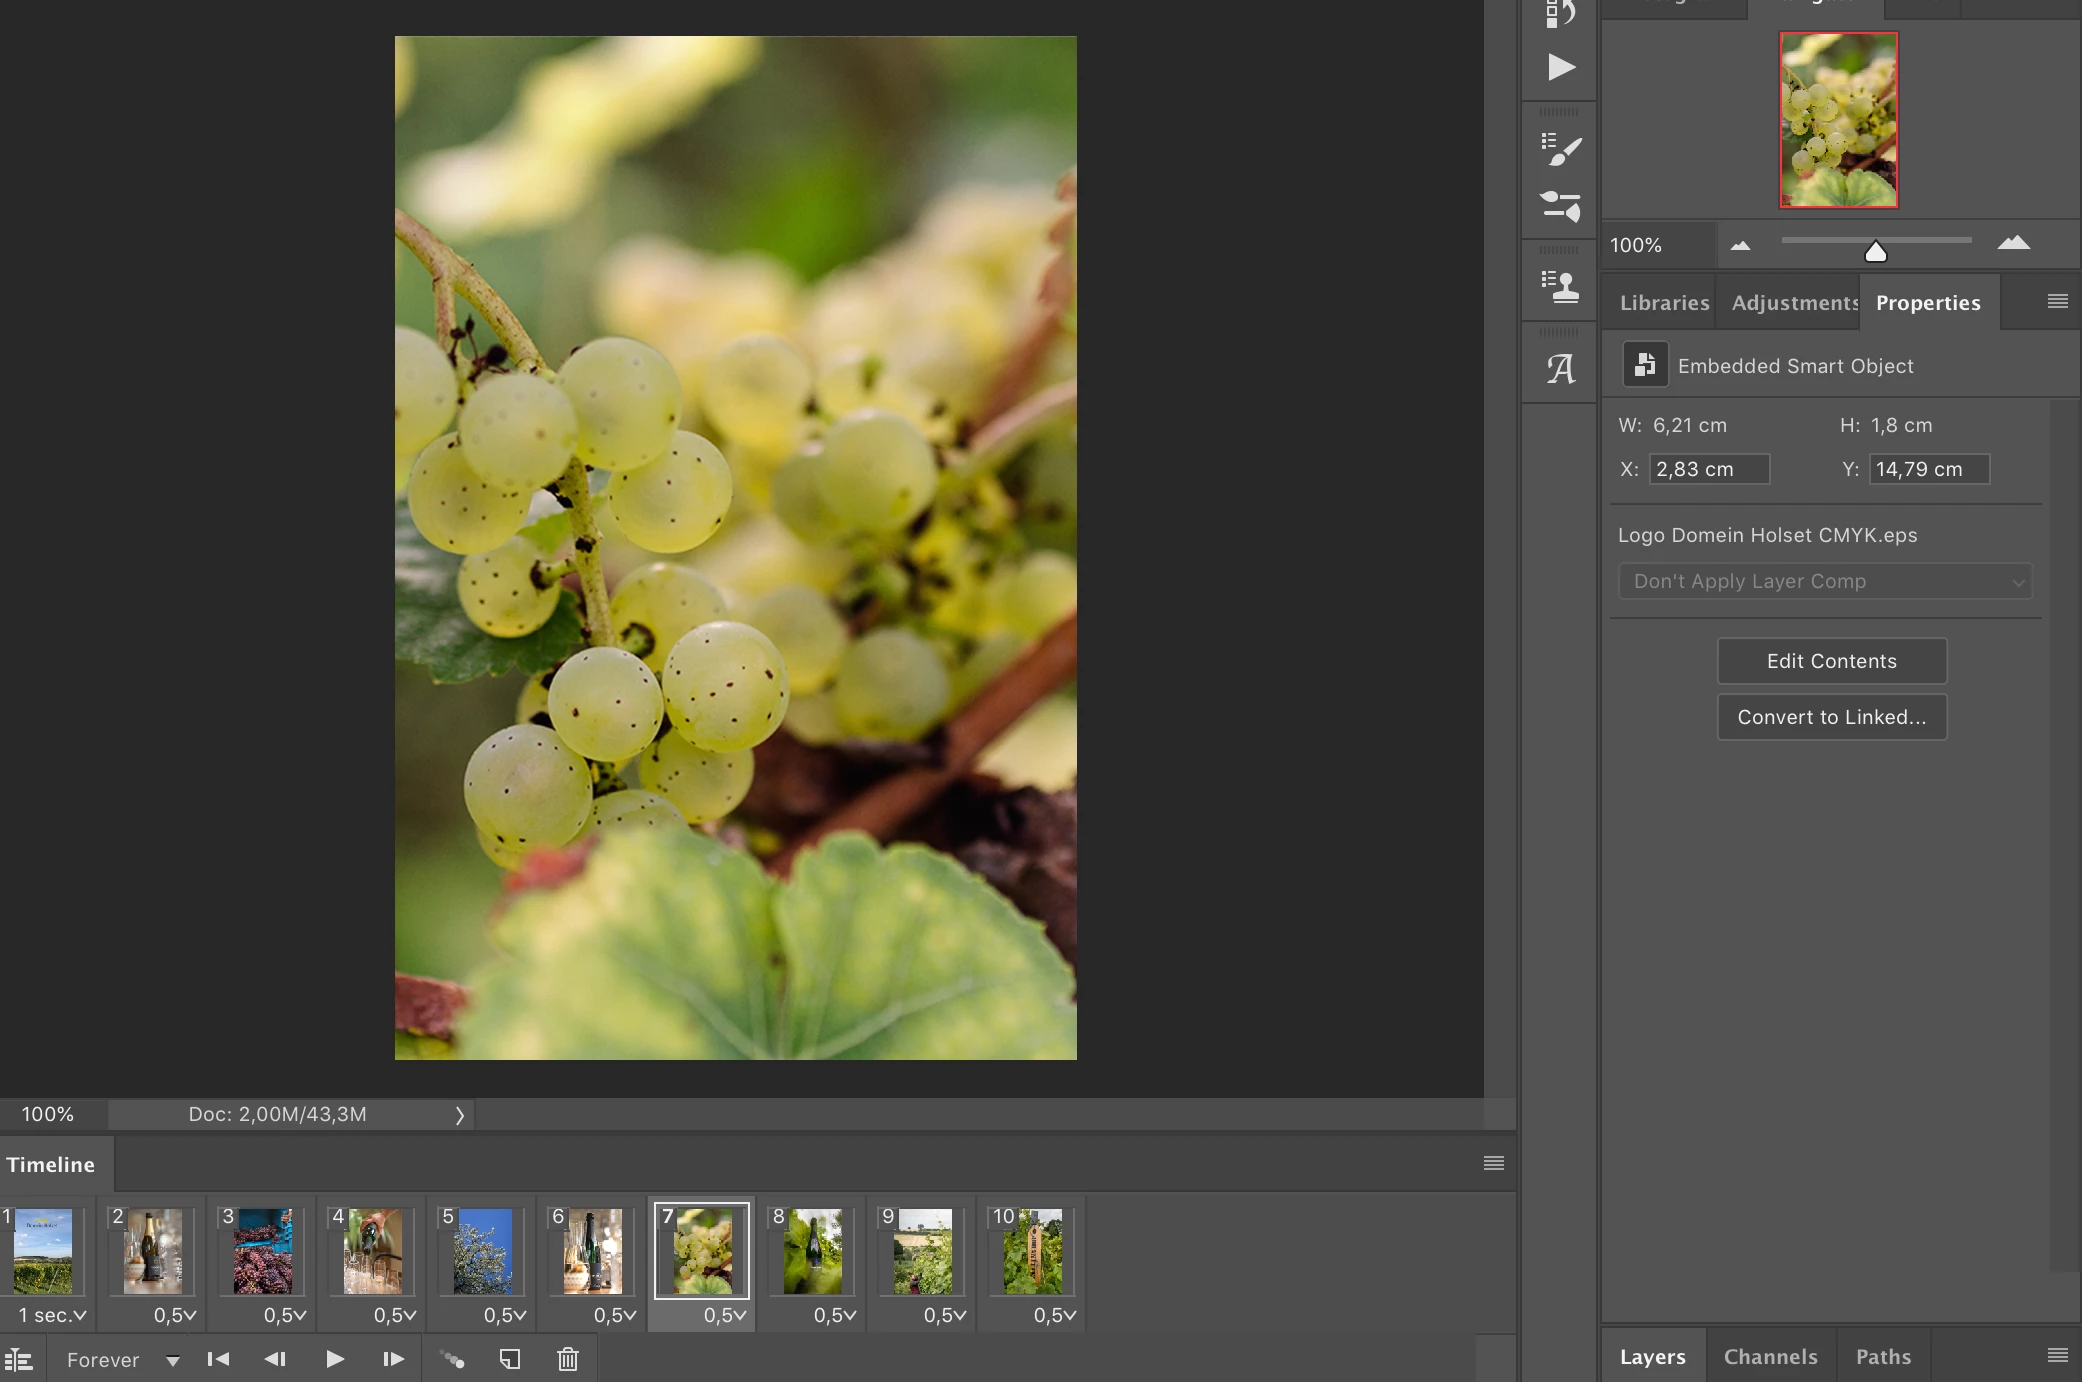Image resolution: width=2082 pixels, height=1382 pixels.
Task: Open the Brush Settings panel icon
Action: coord(1560,150)
